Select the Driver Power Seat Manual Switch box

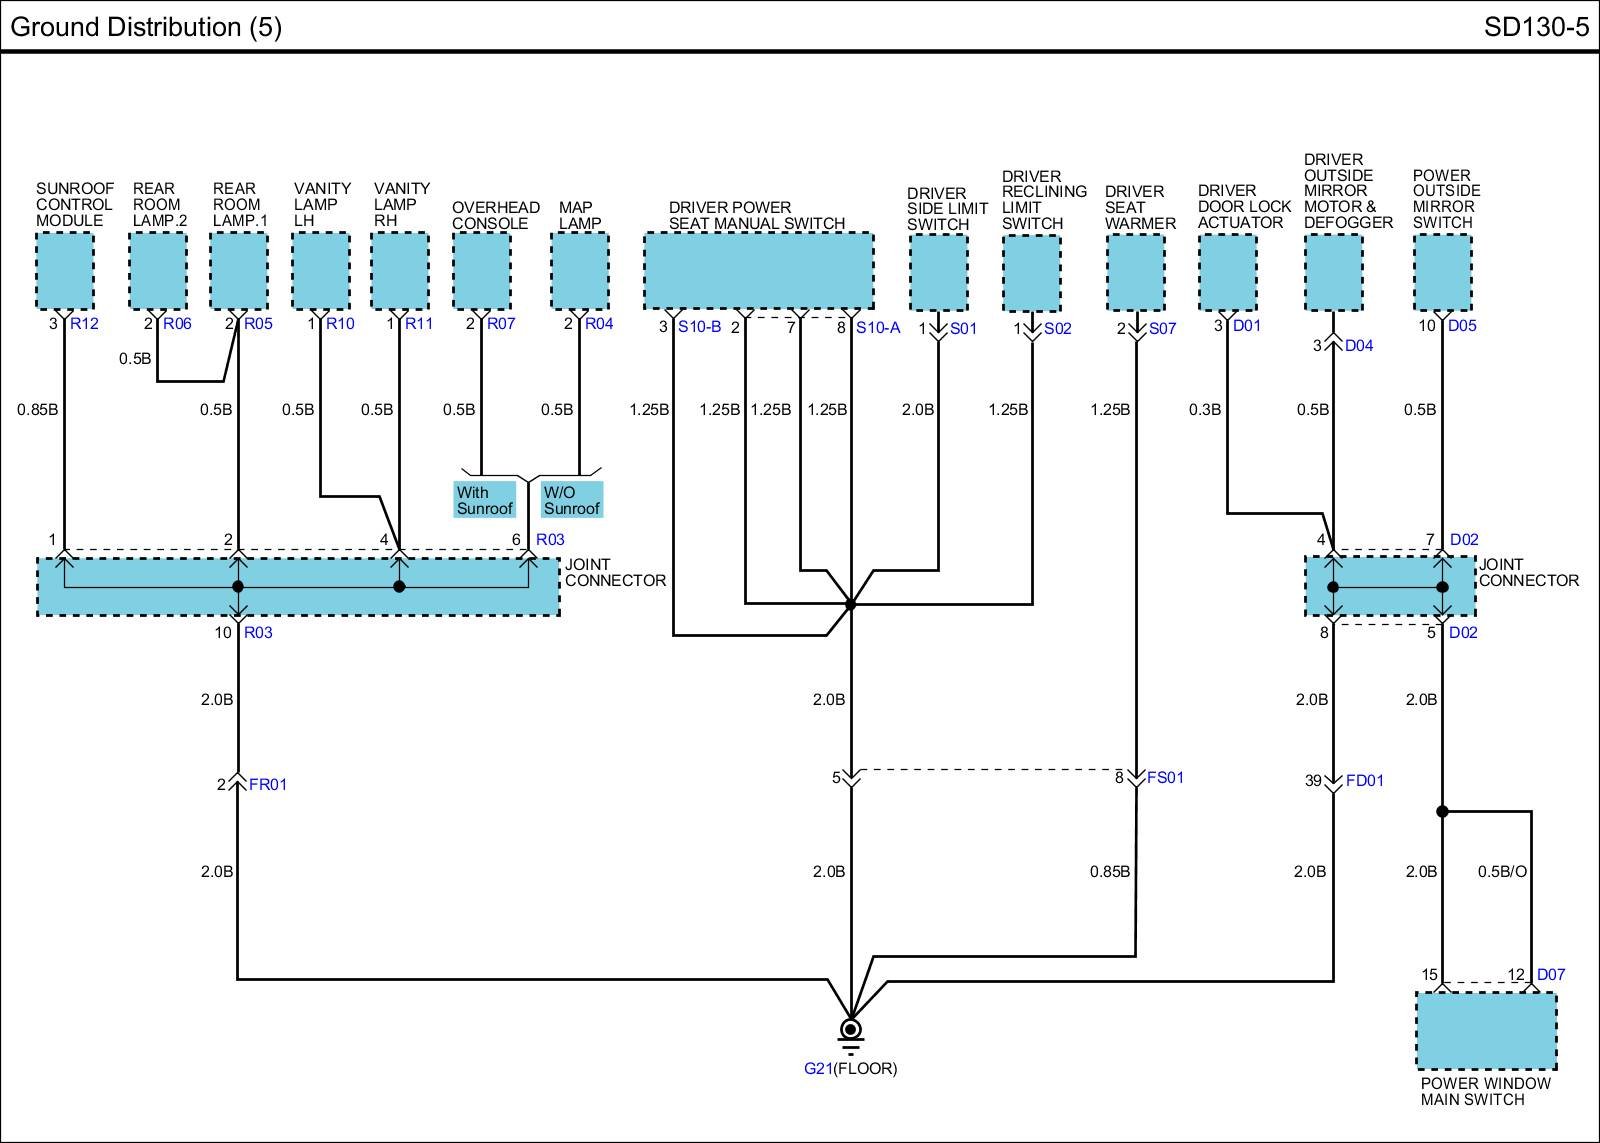click(x=758, y=271)
